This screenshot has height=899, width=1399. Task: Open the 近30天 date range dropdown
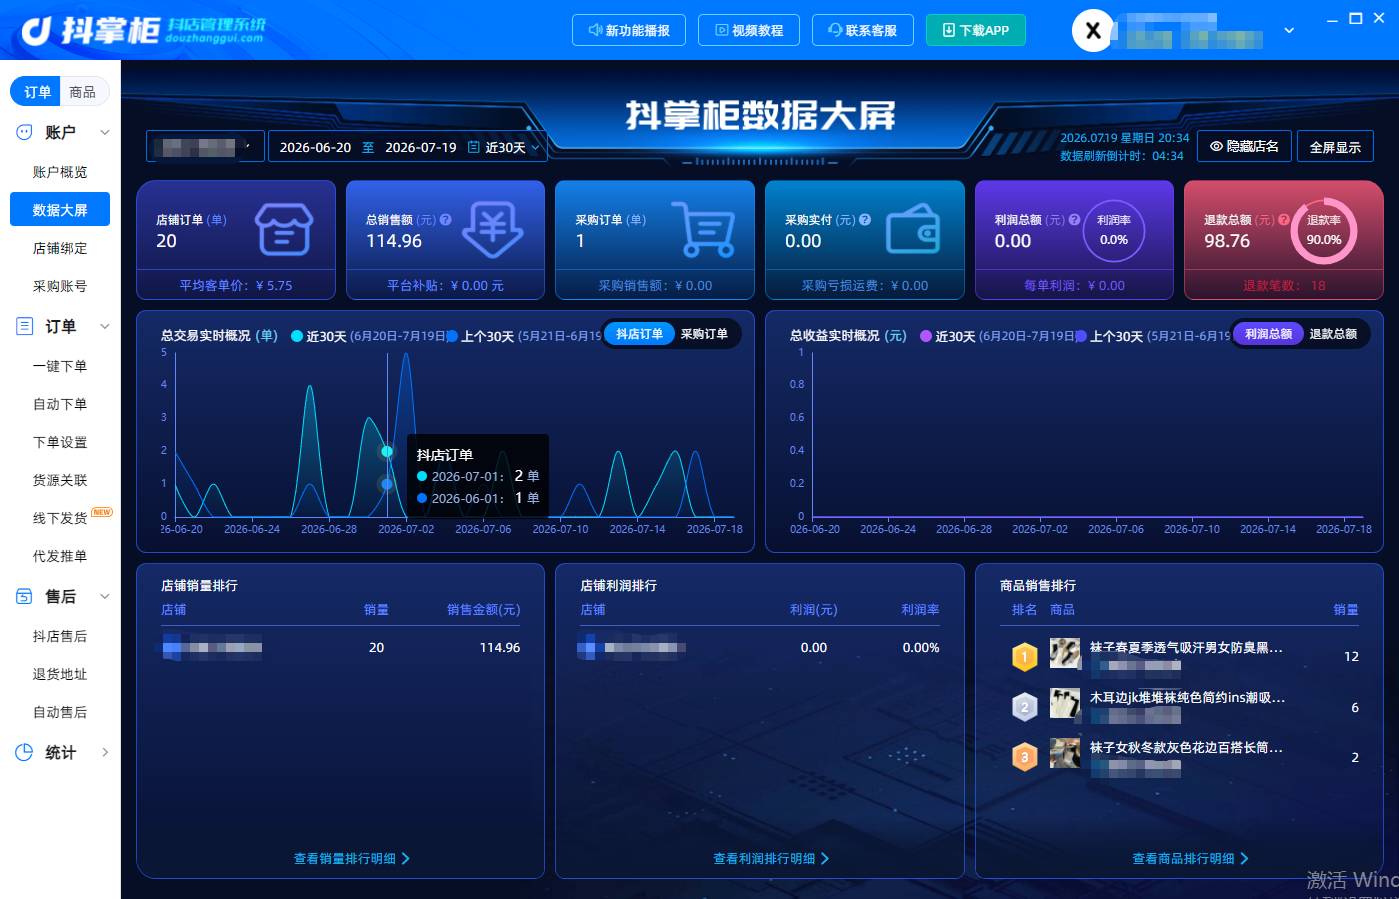pyautogui.click(x=512, y=147)
